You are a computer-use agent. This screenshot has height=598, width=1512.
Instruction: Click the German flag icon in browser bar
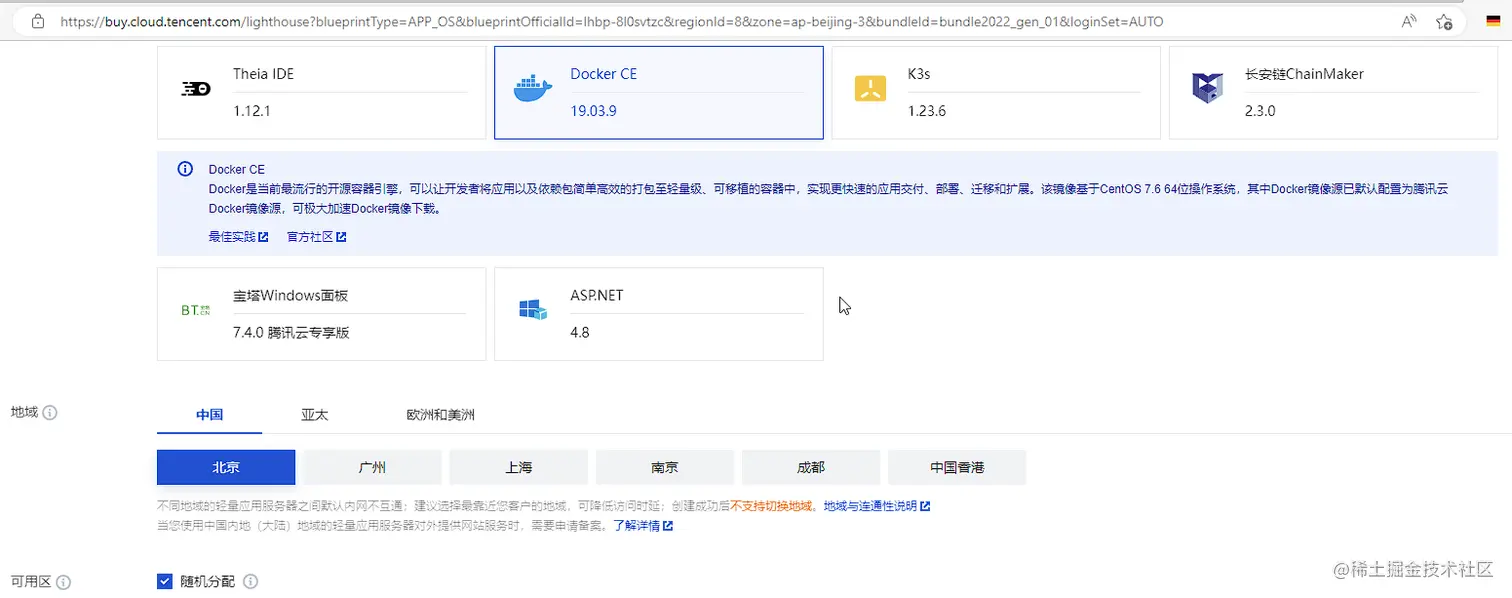coord(1493,21)
